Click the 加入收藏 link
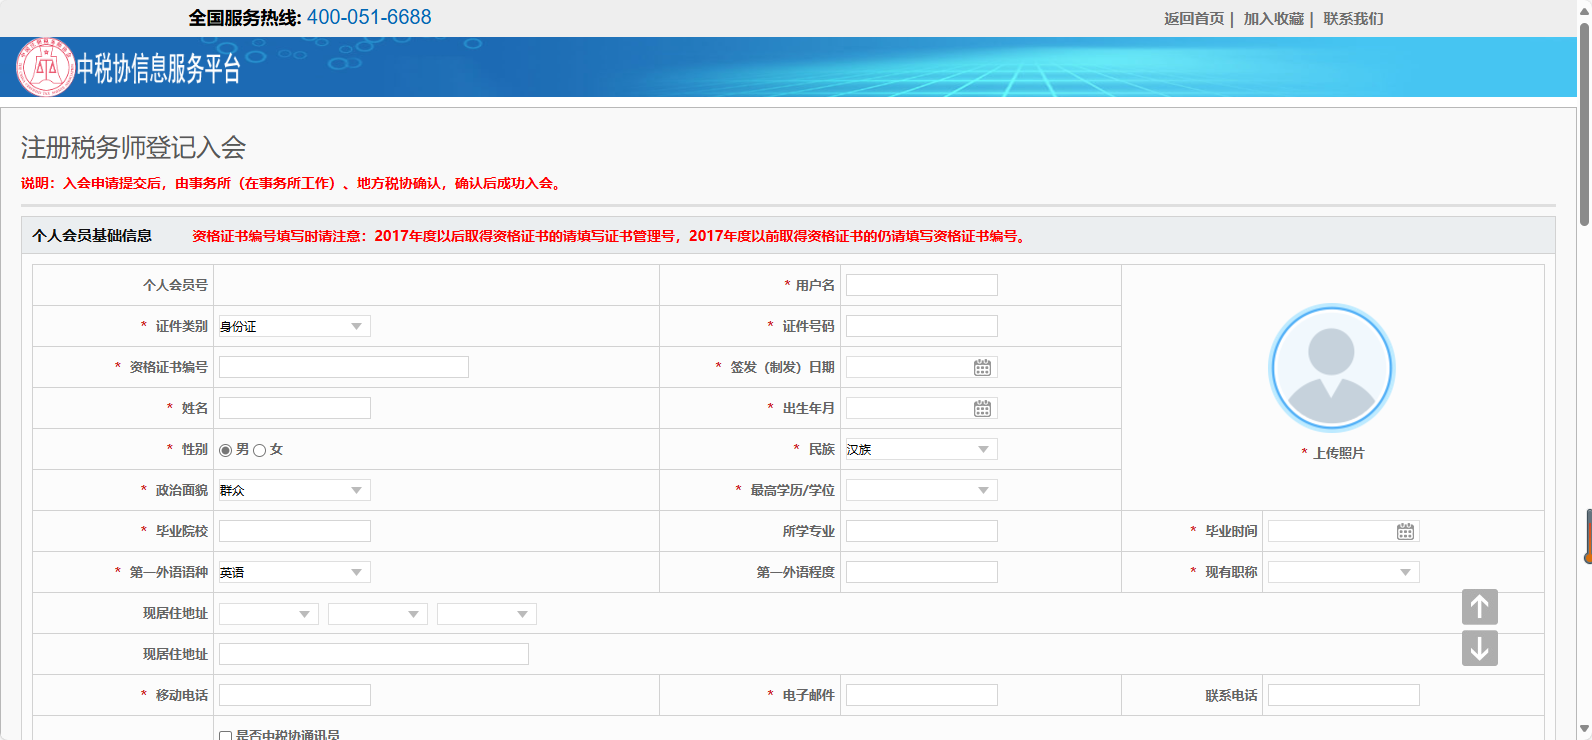The image size is (1592, 740). (x=1274, y=19)
